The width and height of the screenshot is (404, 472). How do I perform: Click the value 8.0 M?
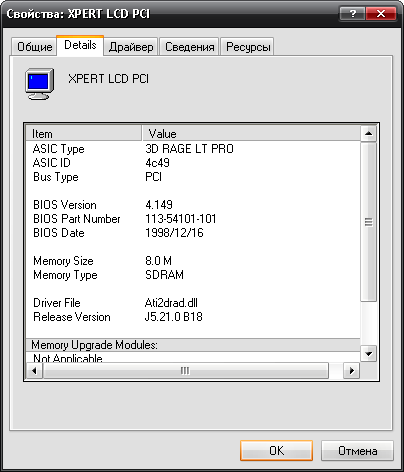point(158,261)
